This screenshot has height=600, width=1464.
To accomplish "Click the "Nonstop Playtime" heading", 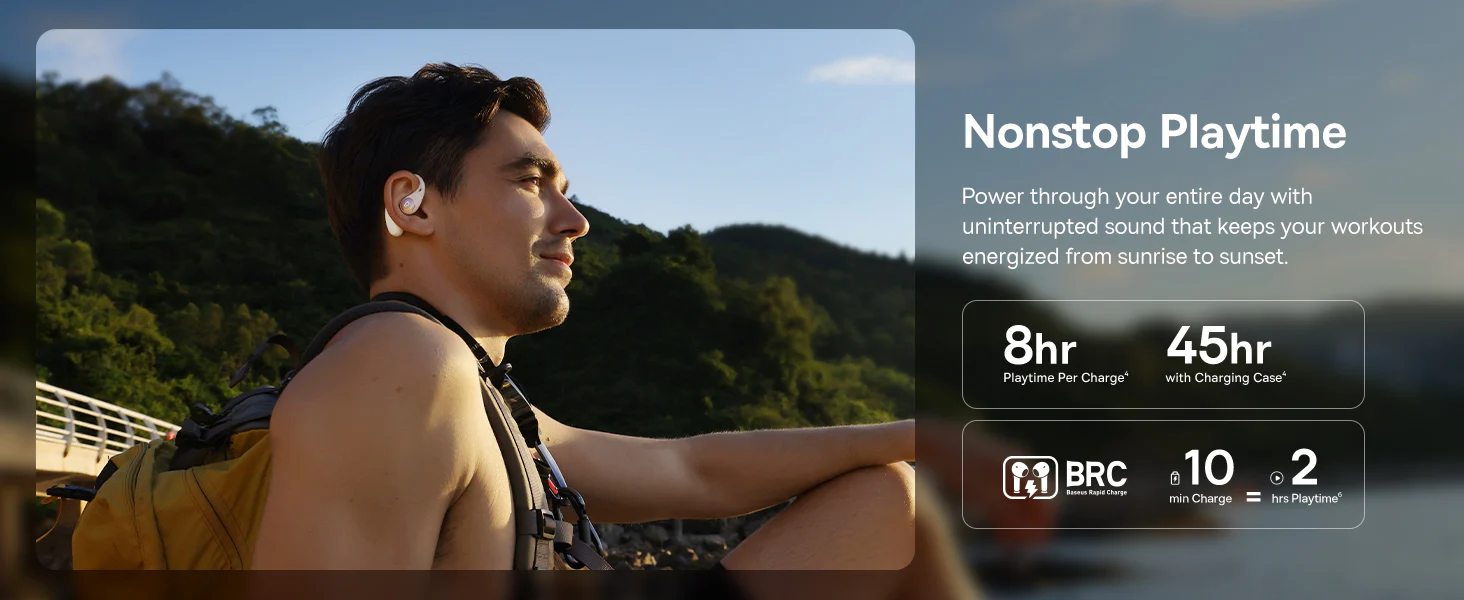I will tap(1154, 132).
